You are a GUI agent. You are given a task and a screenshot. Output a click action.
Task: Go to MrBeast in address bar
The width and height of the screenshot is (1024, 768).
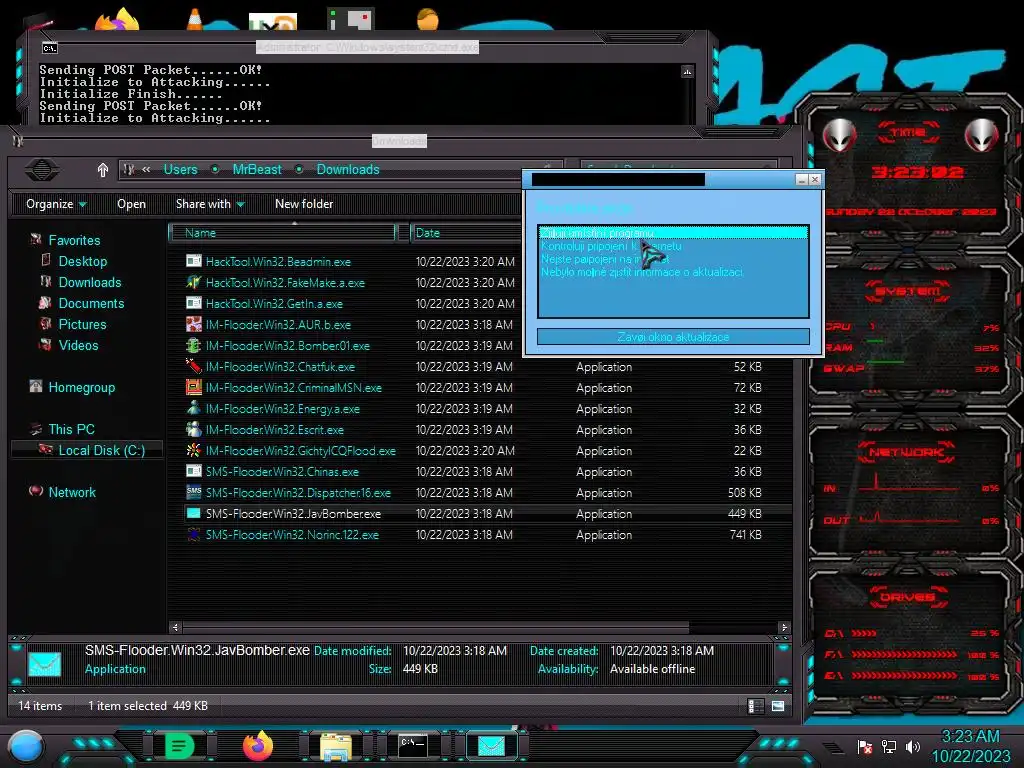[x=257, y=169]
